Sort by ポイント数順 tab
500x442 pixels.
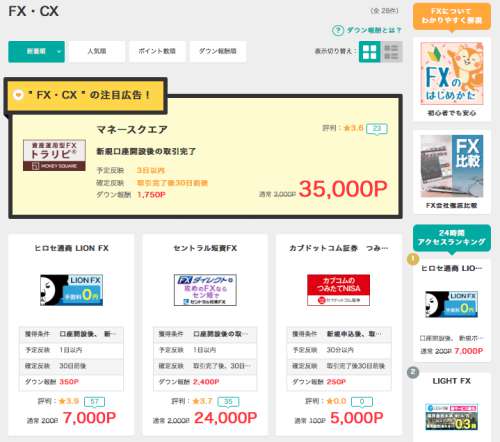(157, 51)
